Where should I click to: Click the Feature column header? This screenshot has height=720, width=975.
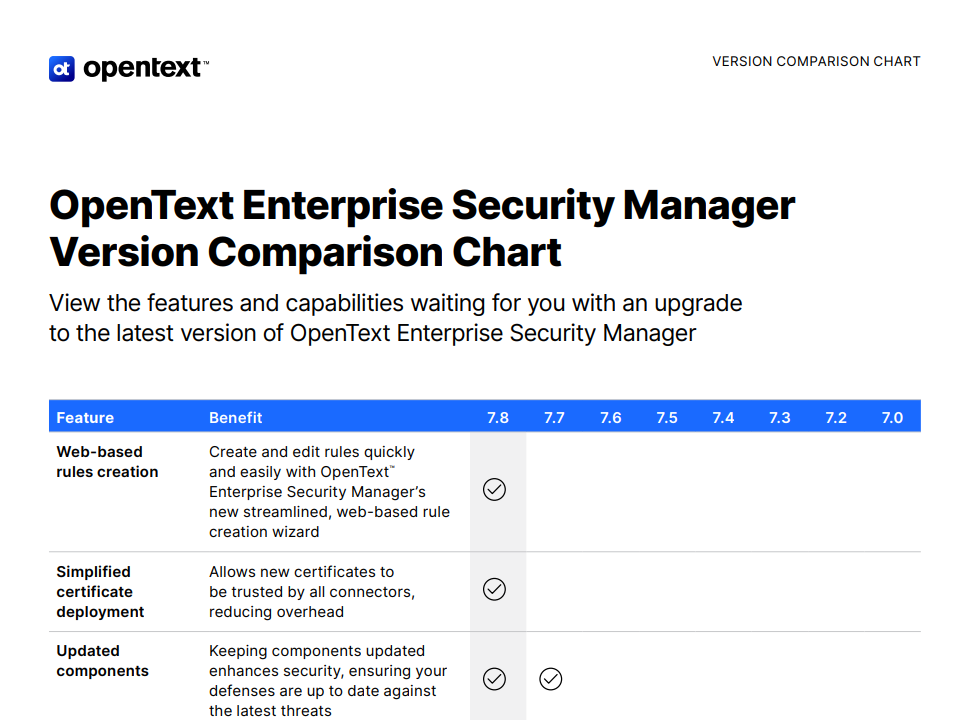pyautogui.click(x=85, y=418)
